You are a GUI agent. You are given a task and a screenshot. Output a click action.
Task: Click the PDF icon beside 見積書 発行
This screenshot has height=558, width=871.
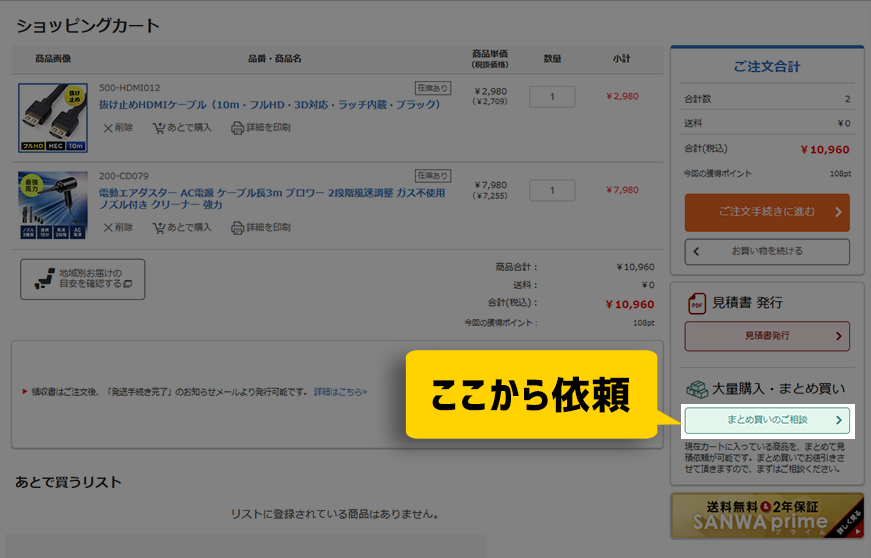click(697, 304)
